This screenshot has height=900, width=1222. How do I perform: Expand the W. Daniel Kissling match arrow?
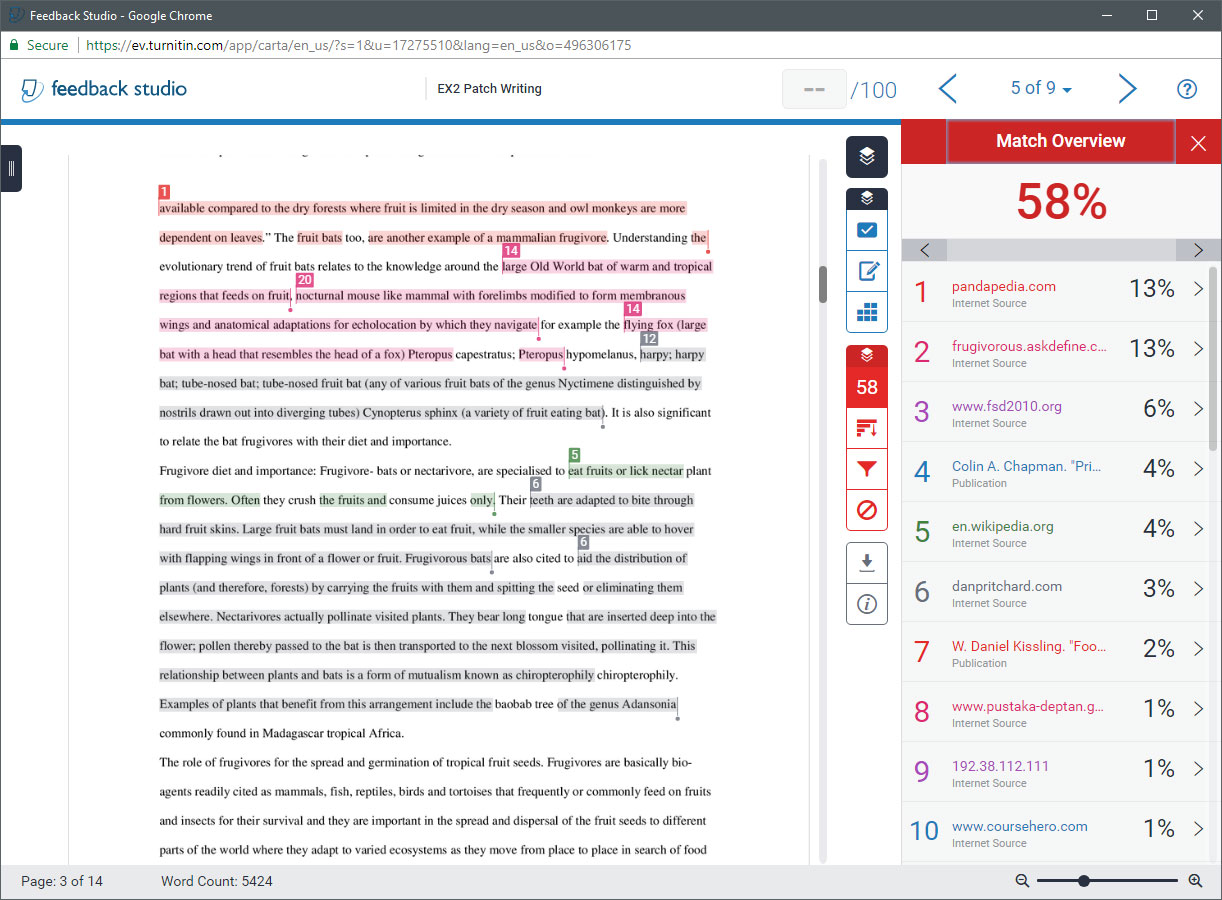coord(1199,649)
